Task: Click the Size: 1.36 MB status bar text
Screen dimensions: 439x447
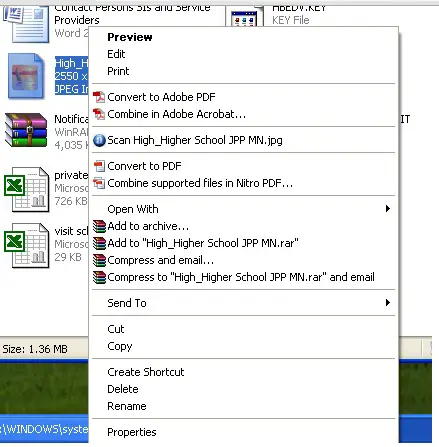Action: click(x=35, y=349)
